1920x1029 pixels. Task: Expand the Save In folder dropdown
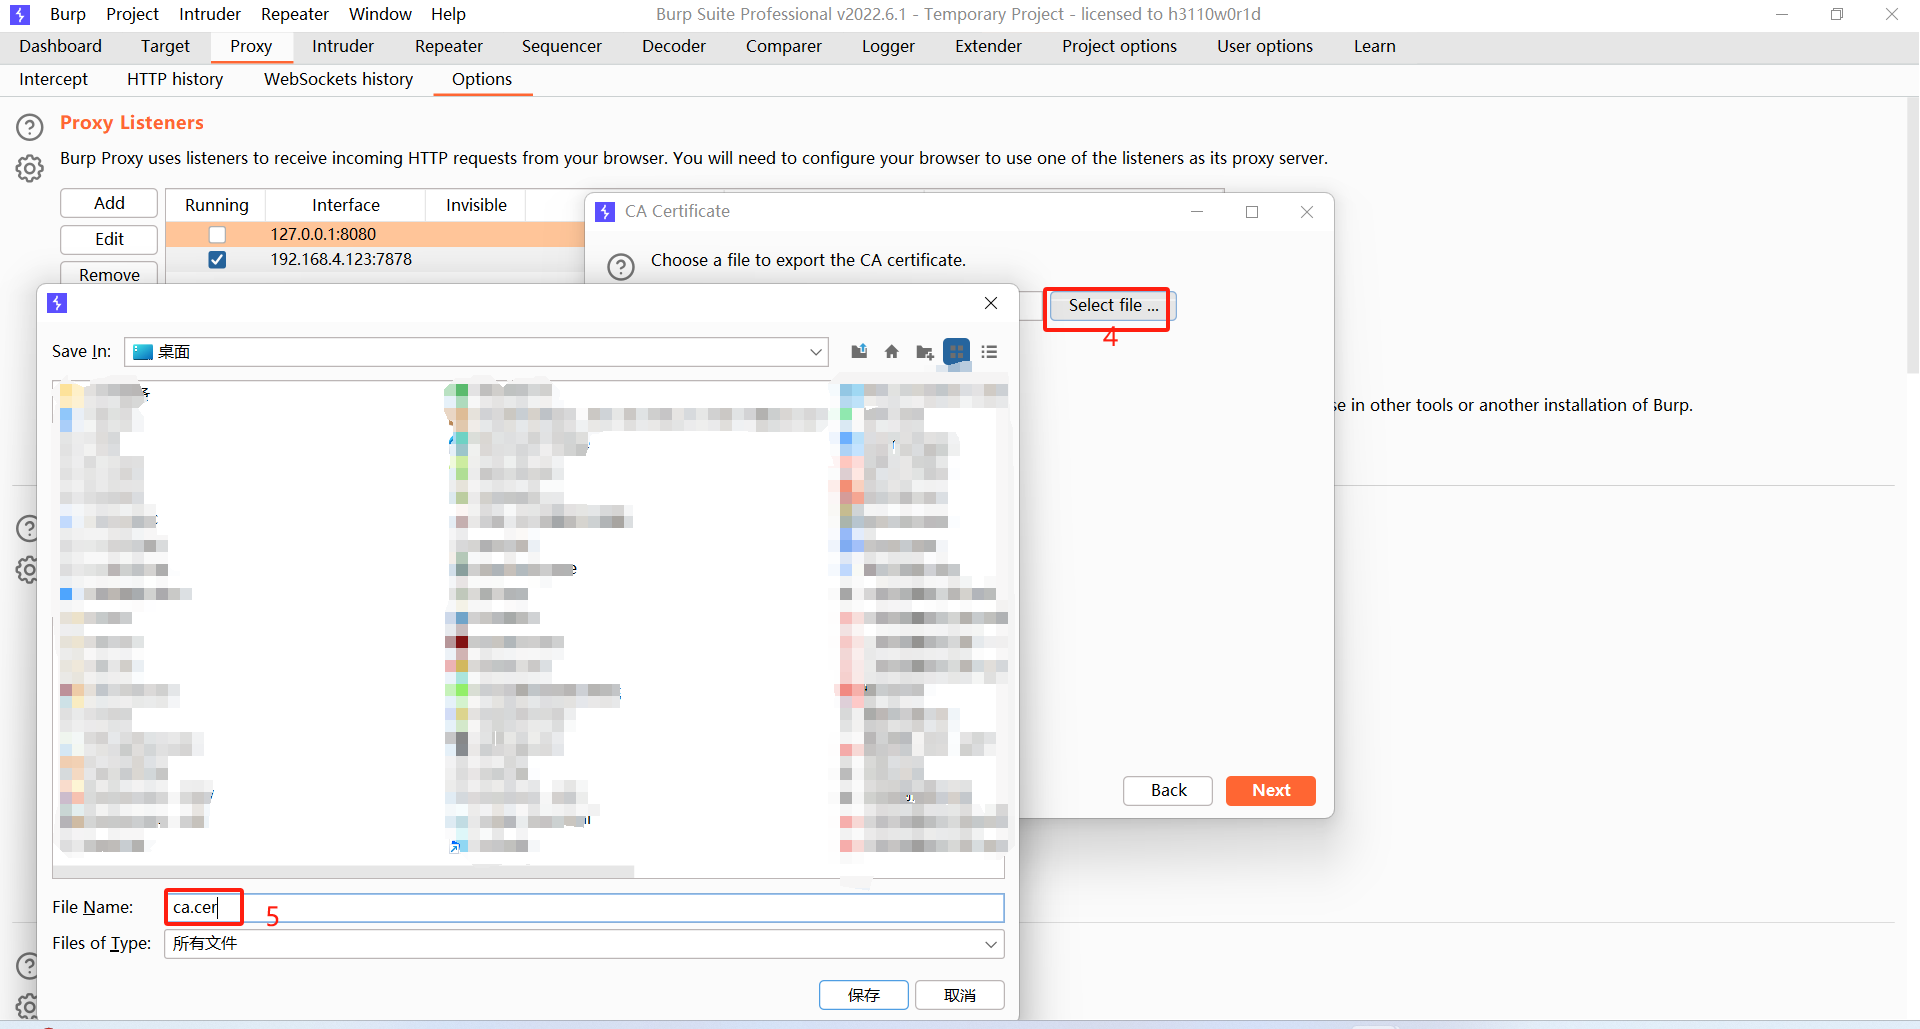tap(816, 352)
